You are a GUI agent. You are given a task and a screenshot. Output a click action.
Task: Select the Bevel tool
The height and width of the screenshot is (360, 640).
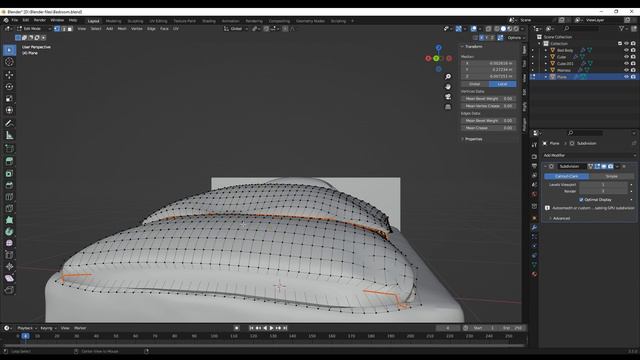click(x=9, y=185)
